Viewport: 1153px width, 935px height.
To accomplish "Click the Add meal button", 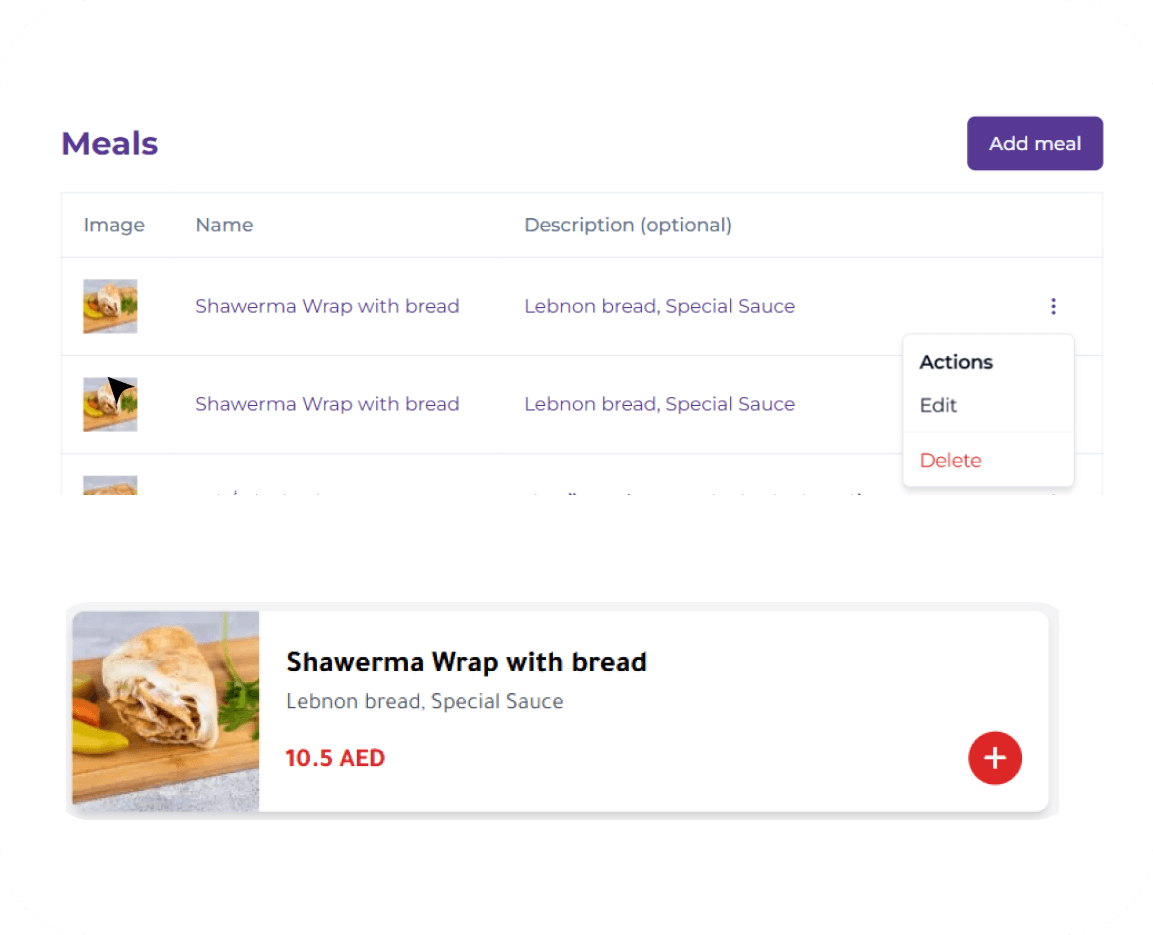I will tap(1034, 143).
